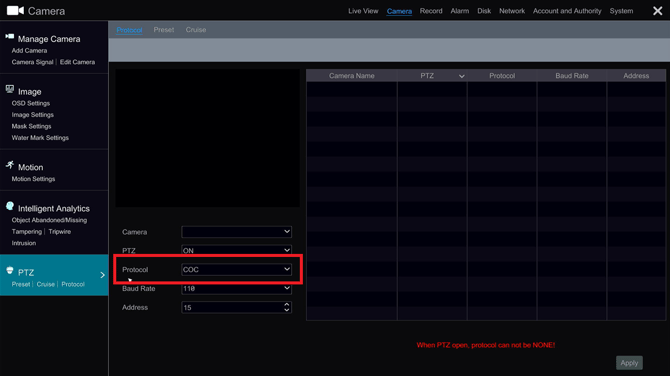The image size is (670, 376).
Task: Open the PTZ column header dropdown arrow
Action: (x=461, y=76)
